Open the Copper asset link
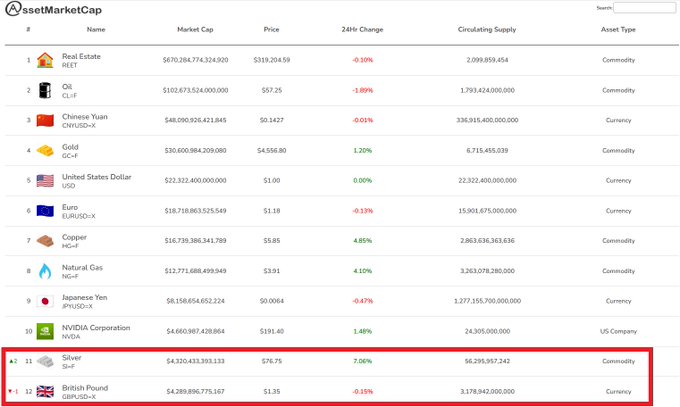This screenshot has width=680, height=407. coord(74,237)
